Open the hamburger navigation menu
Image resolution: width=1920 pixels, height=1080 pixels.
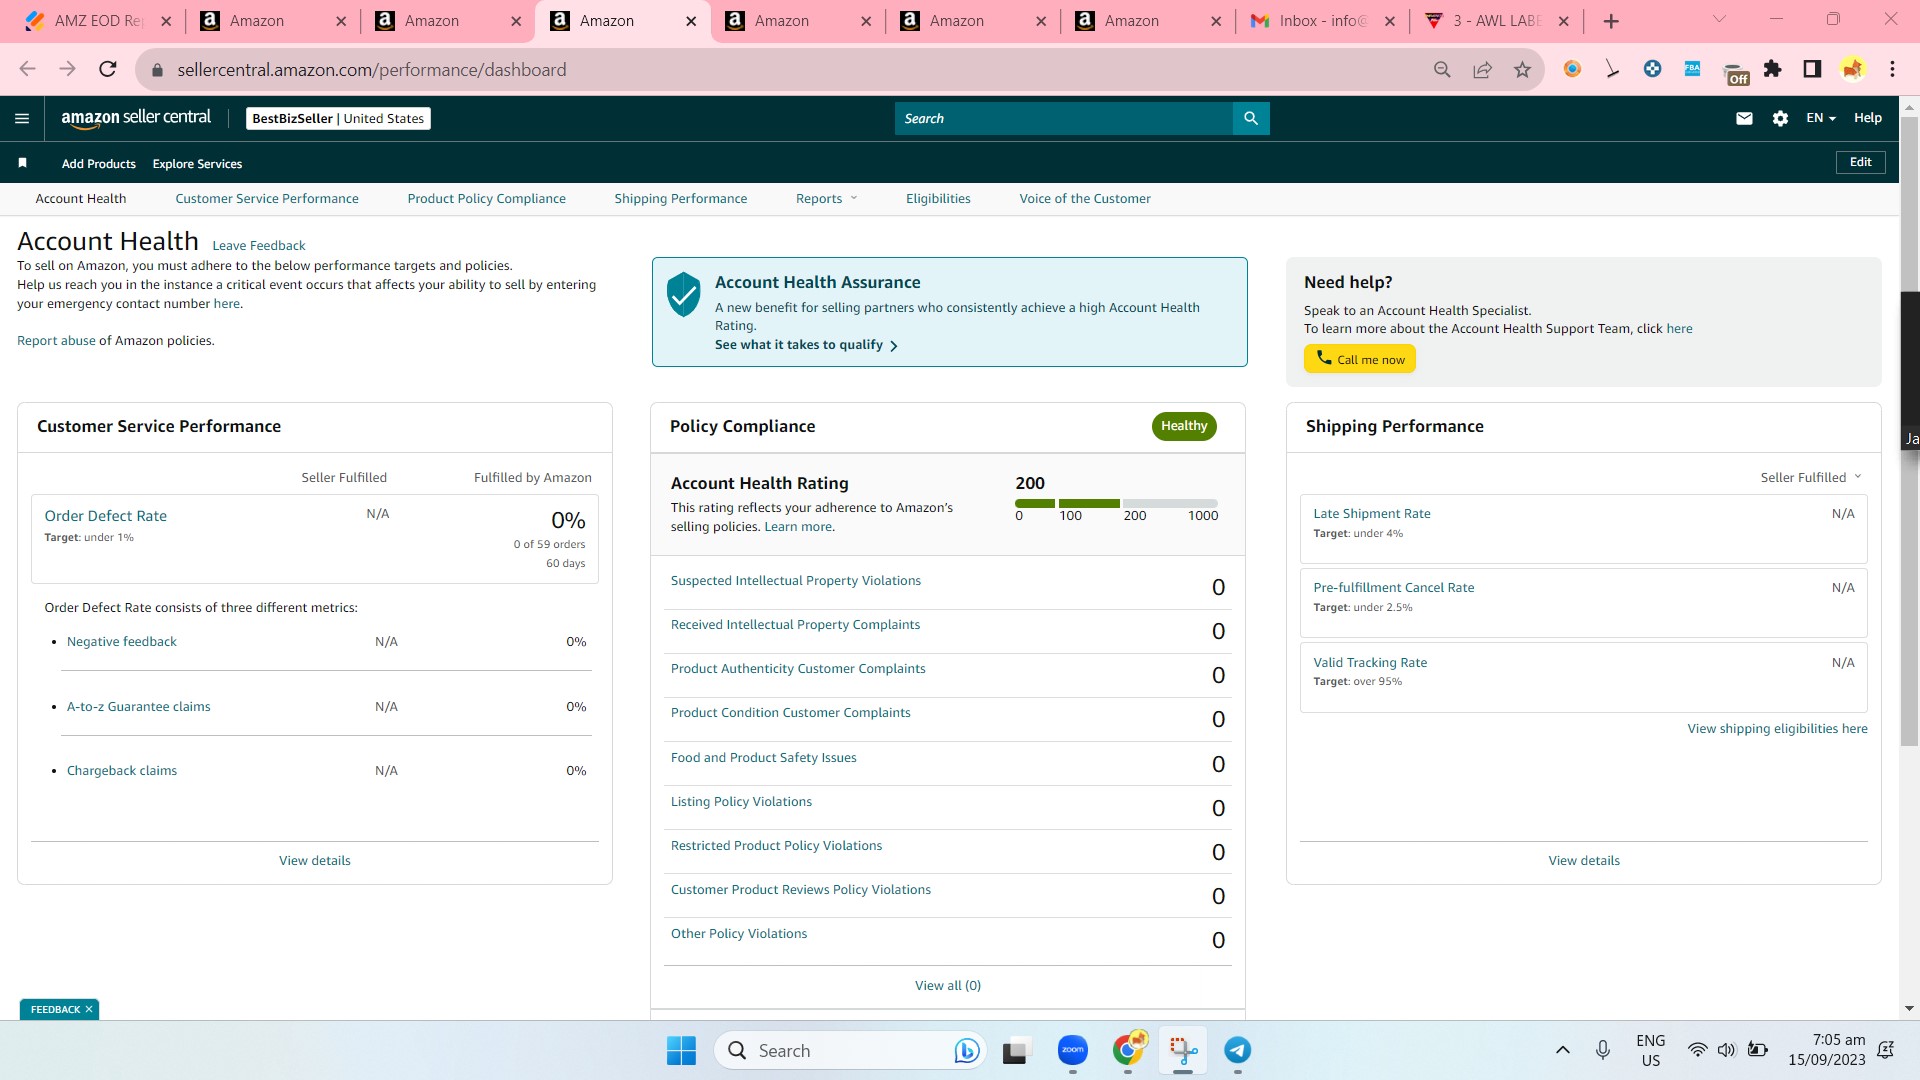pos(22,118)
